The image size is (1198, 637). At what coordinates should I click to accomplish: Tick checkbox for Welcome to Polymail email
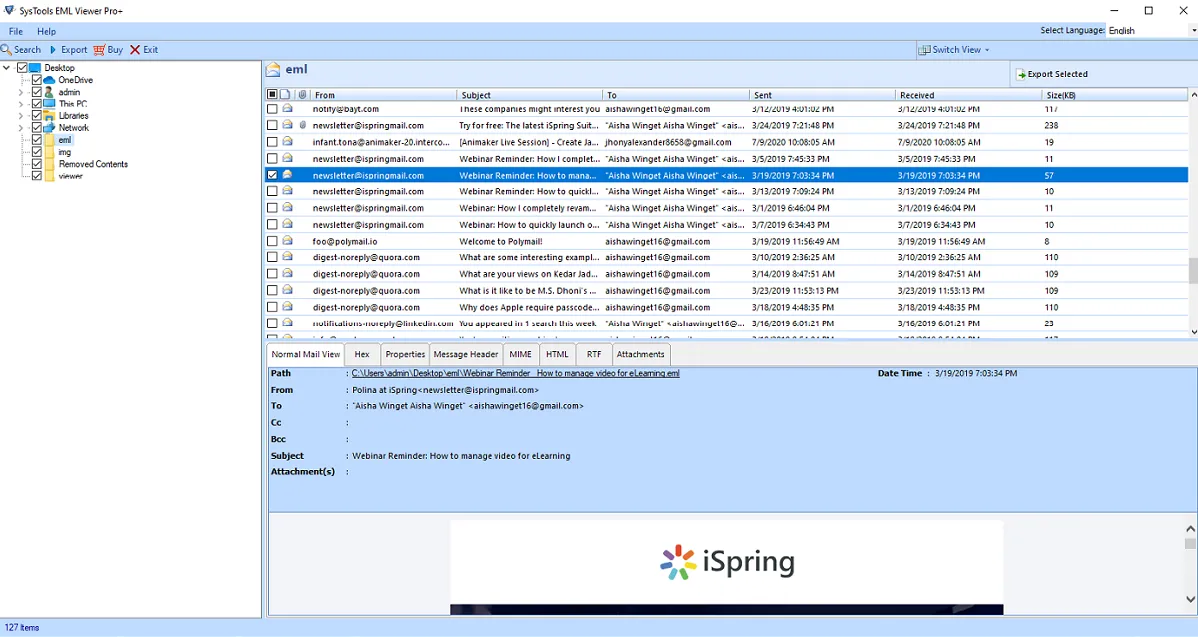[x=272, y=241]
